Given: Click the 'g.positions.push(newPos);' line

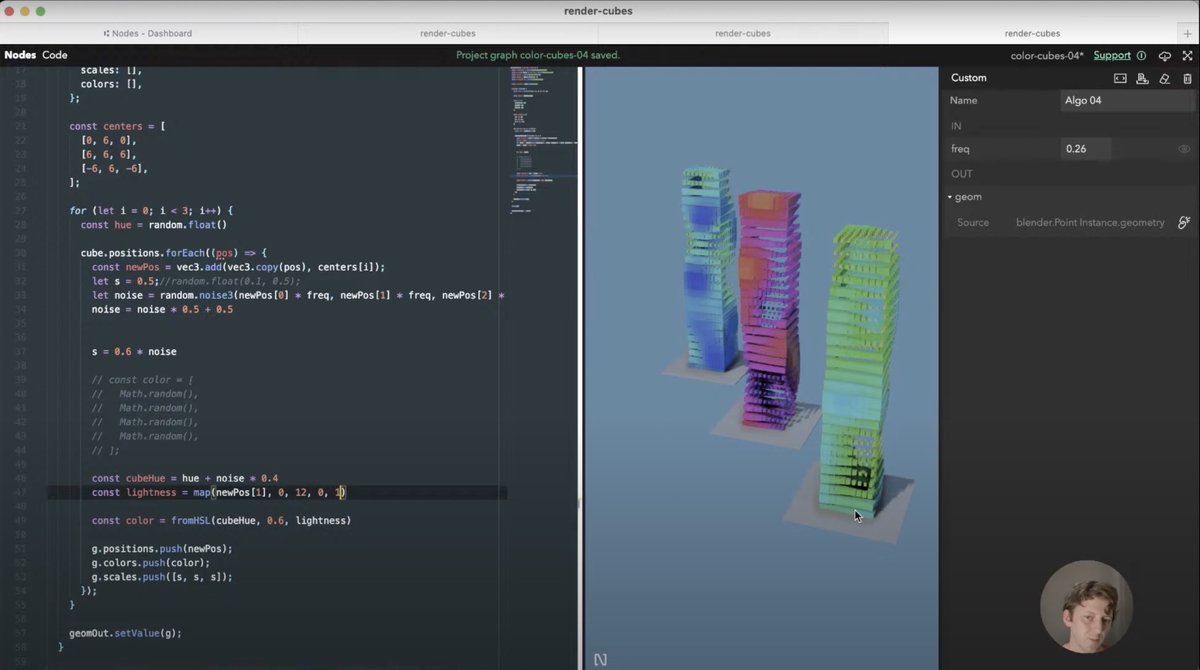Looking at the screenshot, I should (162, 549).
